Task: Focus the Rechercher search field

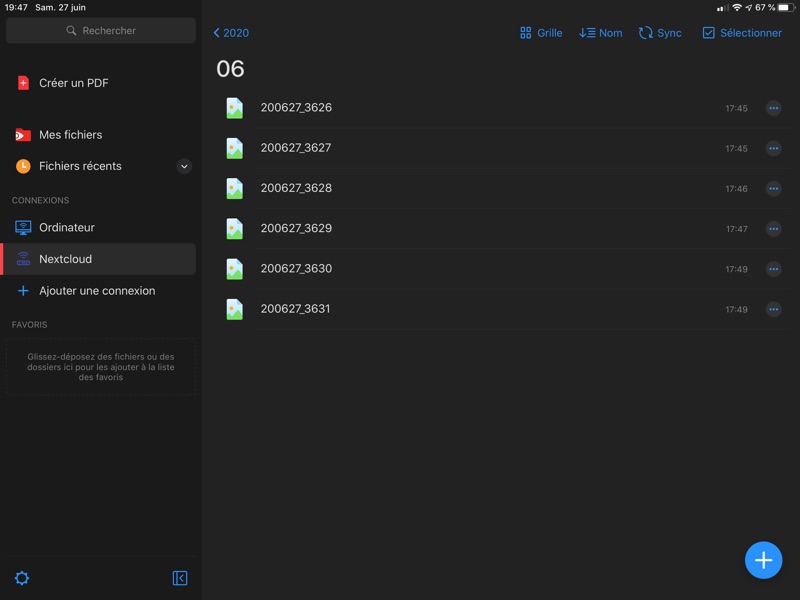Action: (101, 31)
